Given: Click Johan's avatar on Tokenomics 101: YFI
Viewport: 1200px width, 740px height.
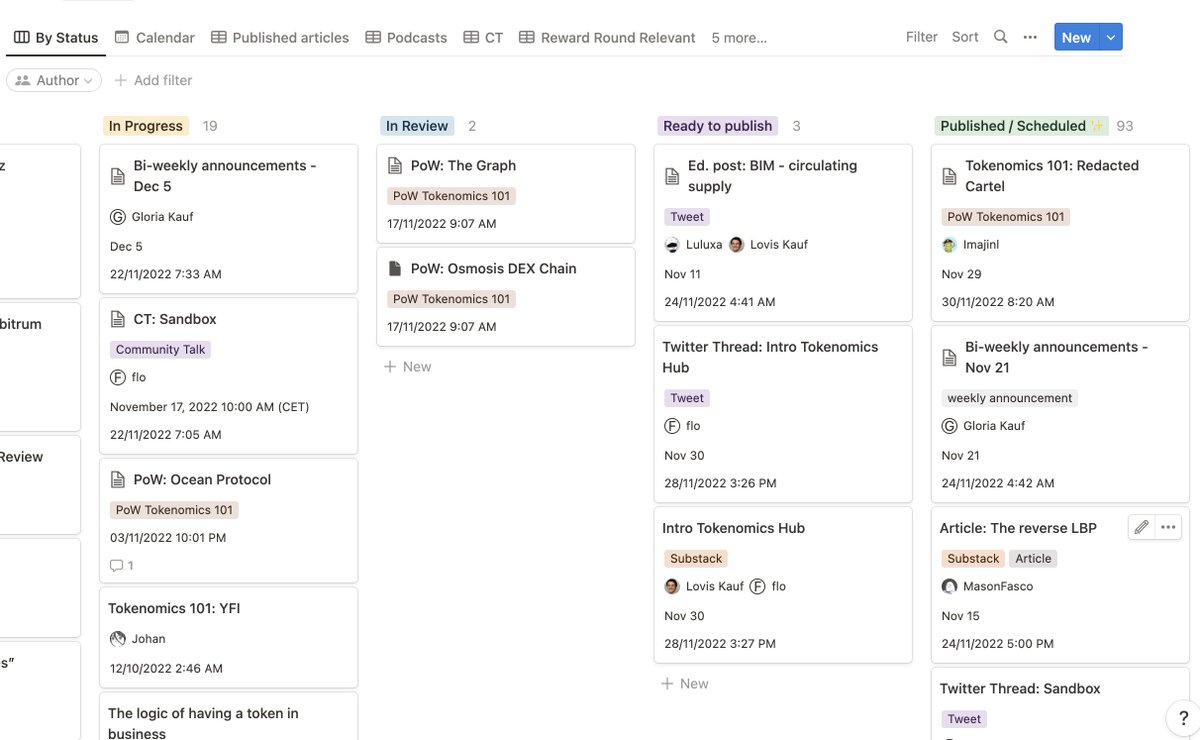Looking at the screenshot, I should [x=118, y=639].
